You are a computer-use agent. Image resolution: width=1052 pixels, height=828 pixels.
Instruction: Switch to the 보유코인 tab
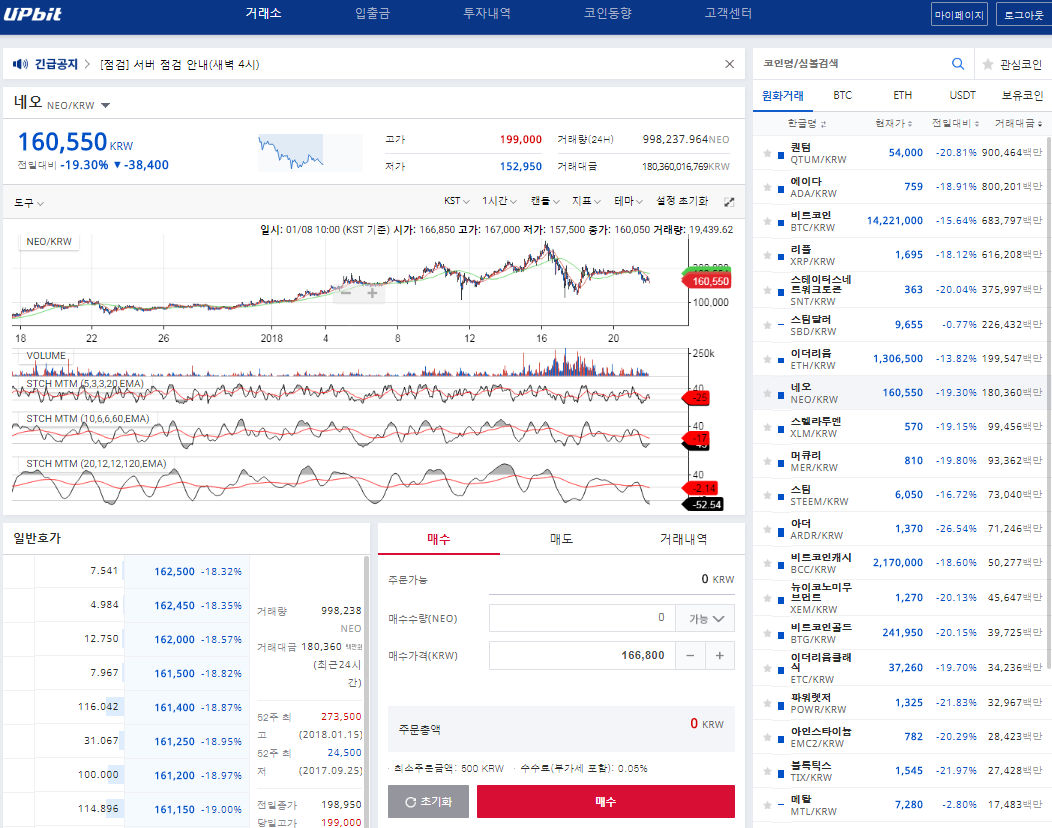1022,95
